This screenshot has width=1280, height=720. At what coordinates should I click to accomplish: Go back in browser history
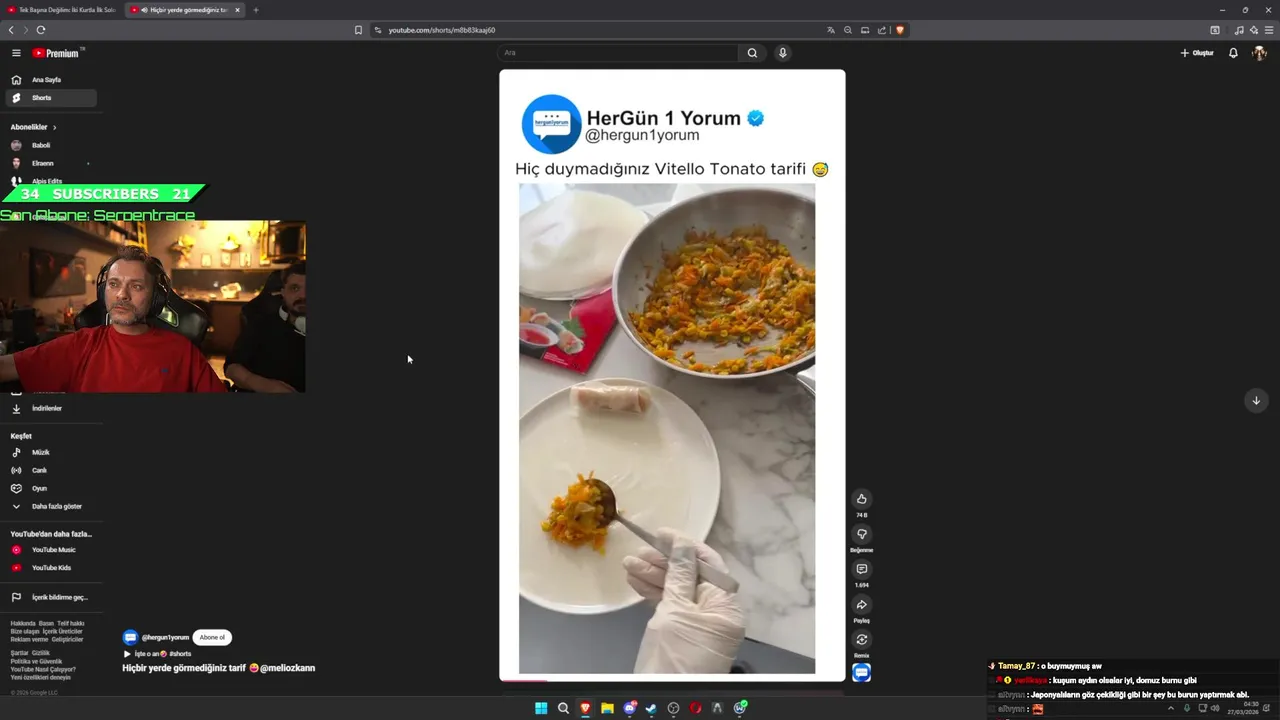pyautogui.click(x=11, y=30)
